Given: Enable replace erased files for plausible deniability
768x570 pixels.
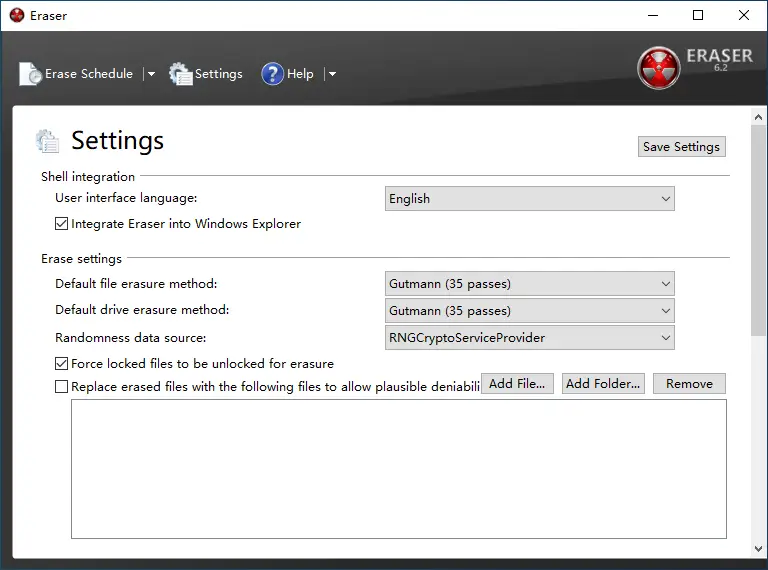Looking at the screenshot, I should [62, 386].
